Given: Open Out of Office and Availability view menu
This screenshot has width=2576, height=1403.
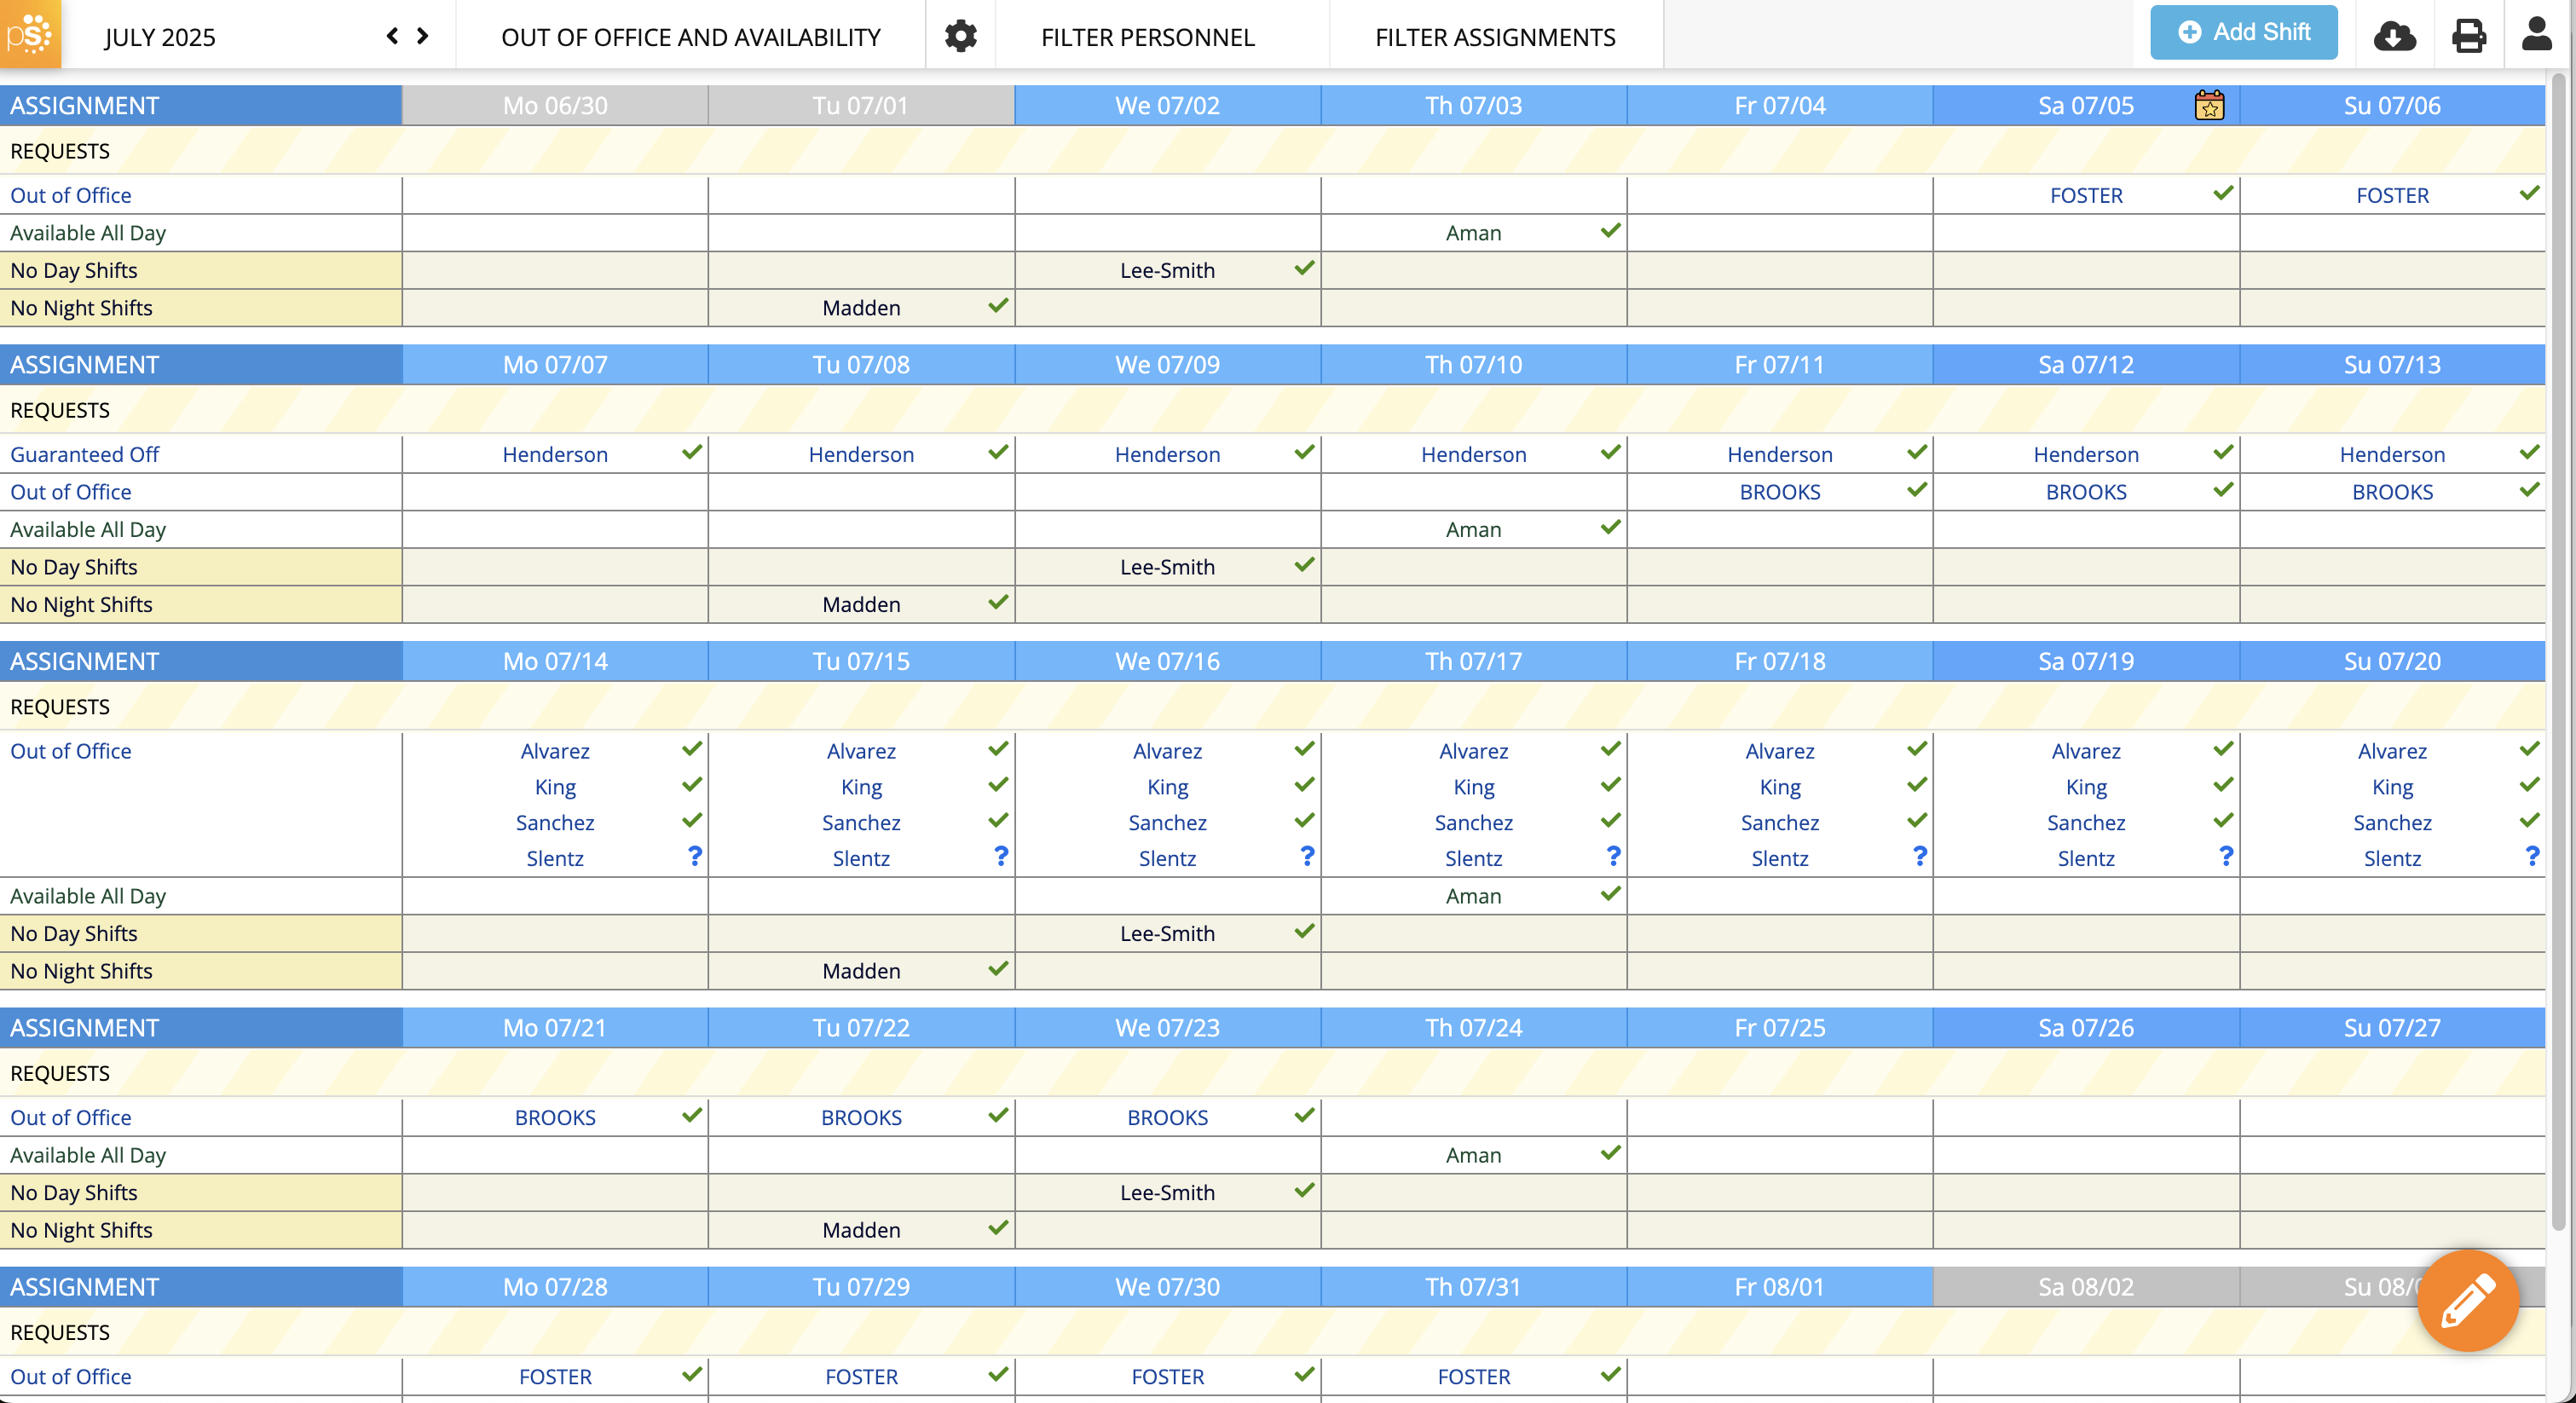Looking at the screenshot, I should click(690, 37).
